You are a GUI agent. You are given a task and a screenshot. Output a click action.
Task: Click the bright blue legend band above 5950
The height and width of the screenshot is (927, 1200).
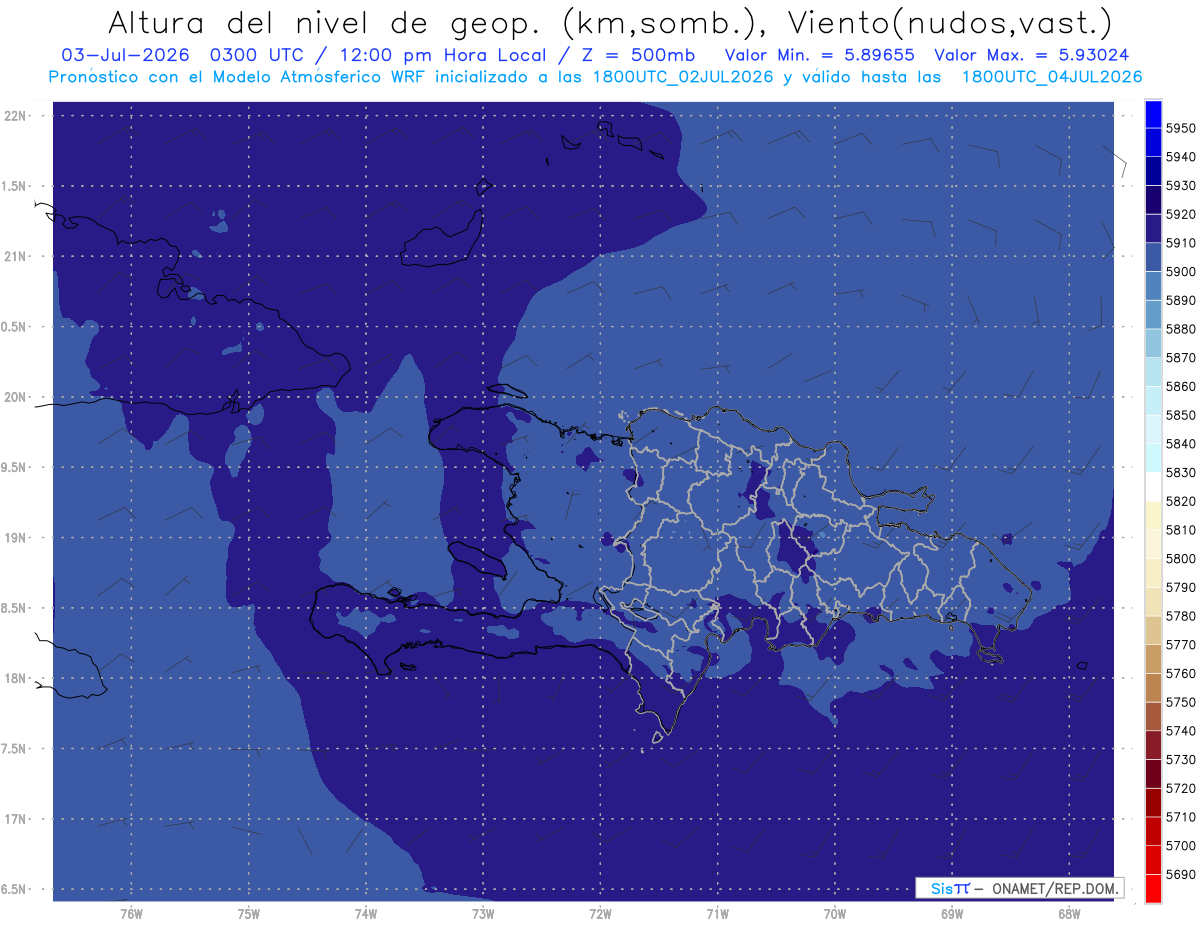pos(1153,114)
